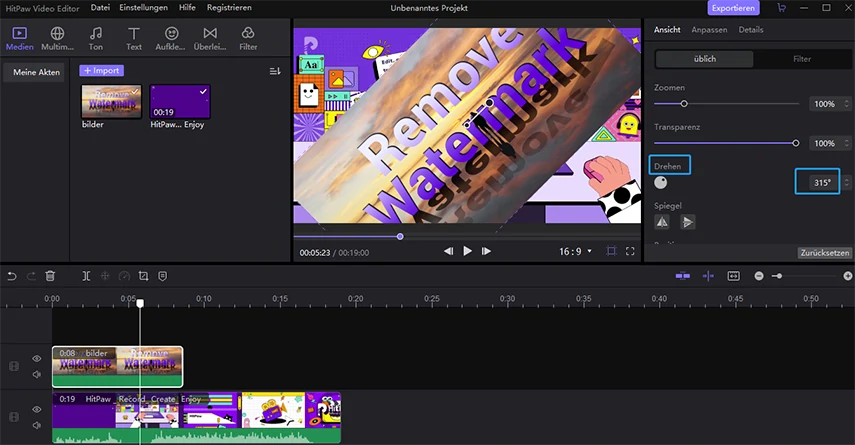
Task: Click the Zoomen value stepper arrows
Action: pyautogui.click(x=846, y=104)
